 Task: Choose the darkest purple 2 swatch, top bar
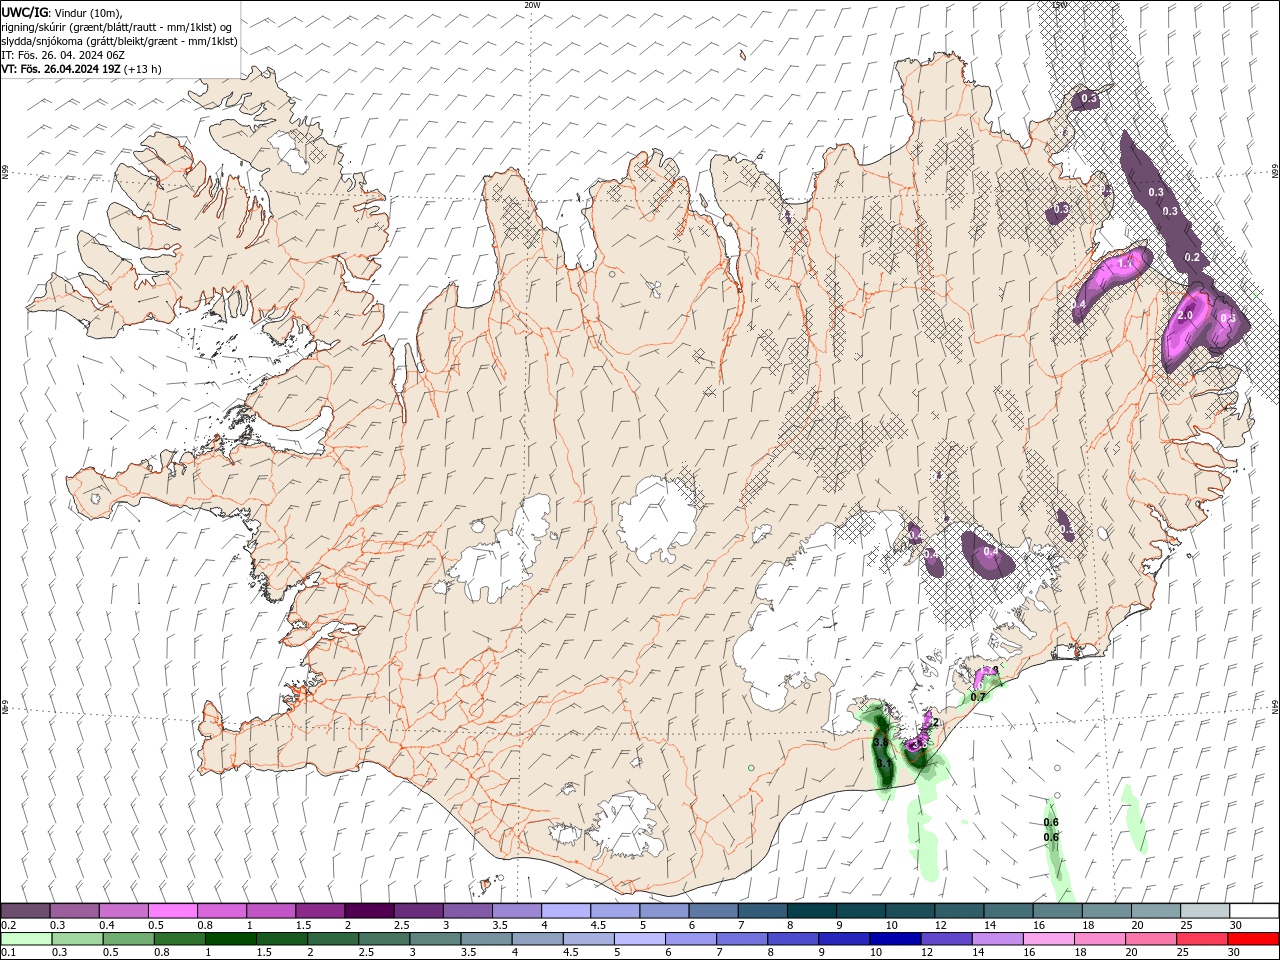[369, 911]
